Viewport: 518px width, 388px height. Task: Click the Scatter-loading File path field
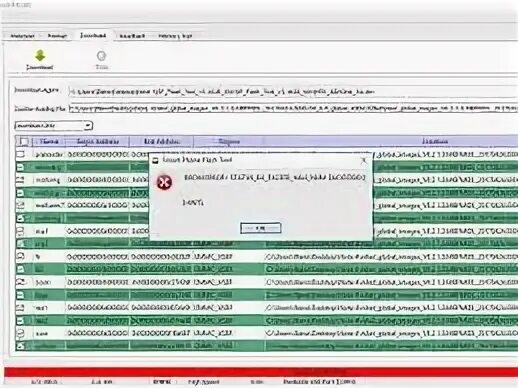[293, 108]
